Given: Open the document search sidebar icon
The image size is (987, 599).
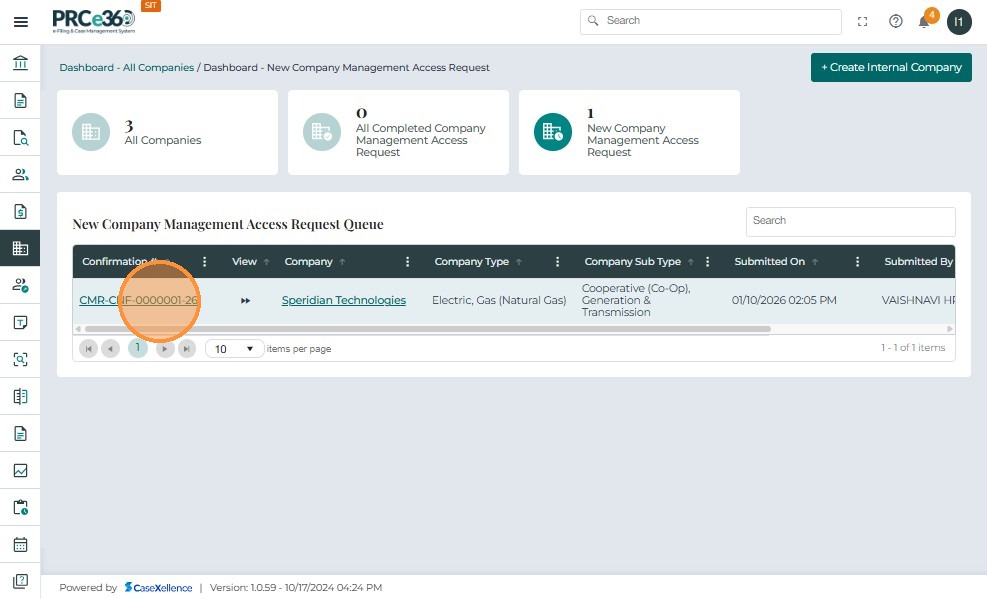Looking at the screenshot, I should pyautogui.click(x=20, y=137).
